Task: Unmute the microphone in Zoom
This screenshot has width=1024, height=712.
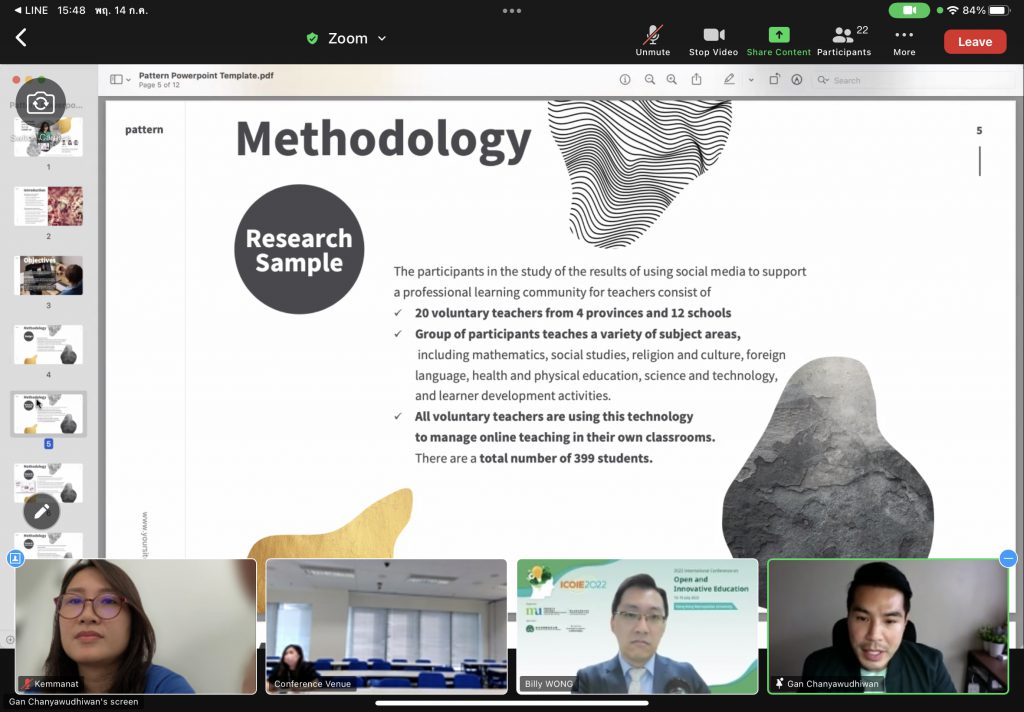Action: [653, 40]
